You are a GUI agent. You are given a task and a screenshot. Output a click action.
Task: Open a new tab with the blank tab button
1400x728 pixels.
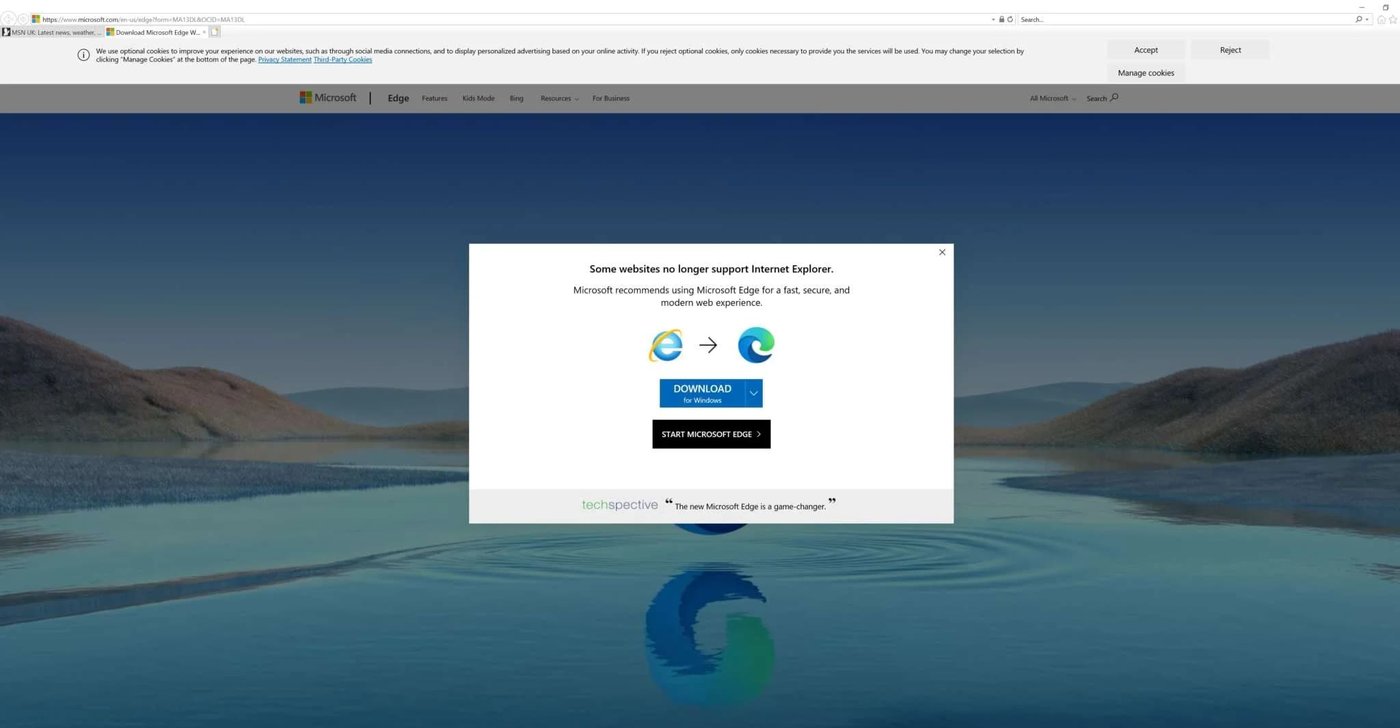(x=214, y=32)
